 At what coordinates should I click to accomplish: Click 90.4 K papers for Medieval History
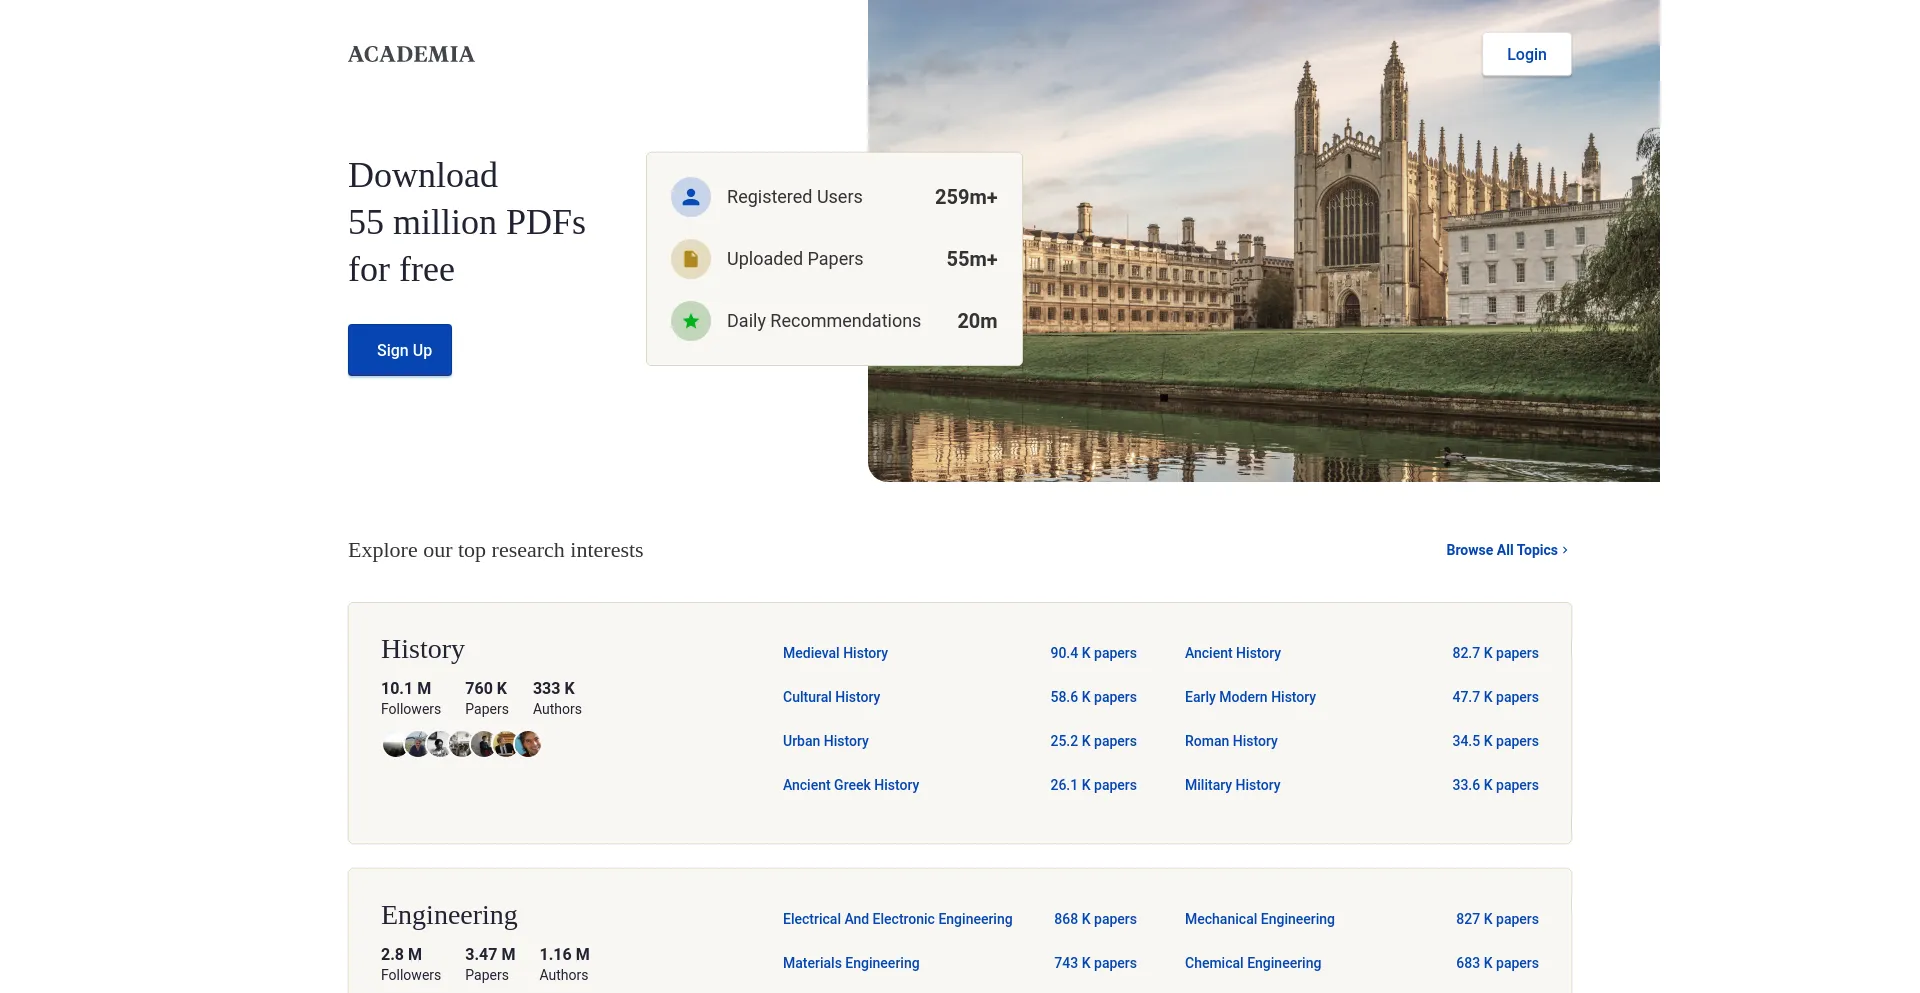(x=1093, y=653)
